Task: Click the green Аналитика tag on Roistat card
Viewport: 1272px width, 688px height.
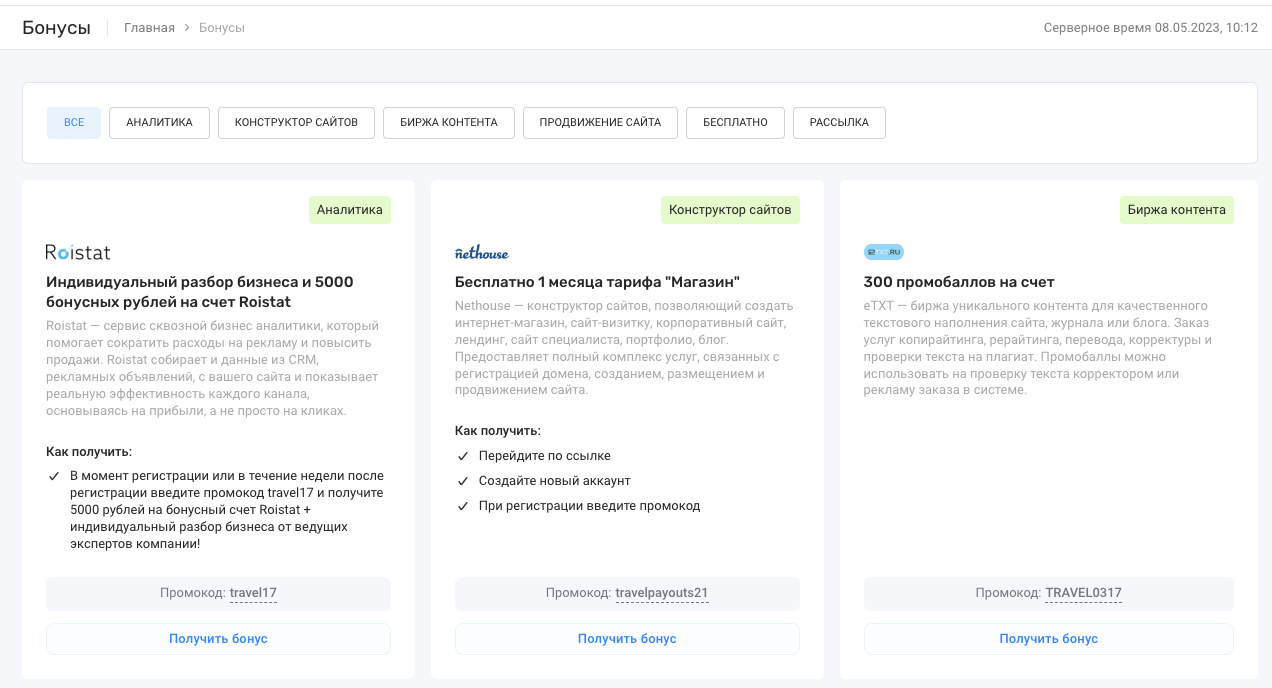Action: [x=350, y=210]
